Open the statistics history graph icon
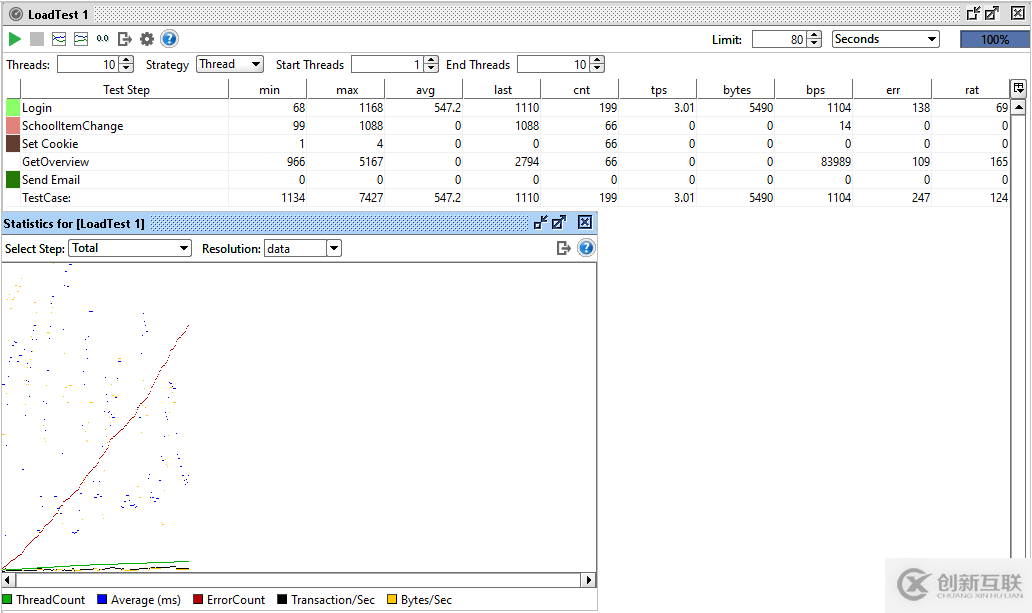Image resolution: width=1032 pixels, height=613 pixels. click(x=81, y=39)
